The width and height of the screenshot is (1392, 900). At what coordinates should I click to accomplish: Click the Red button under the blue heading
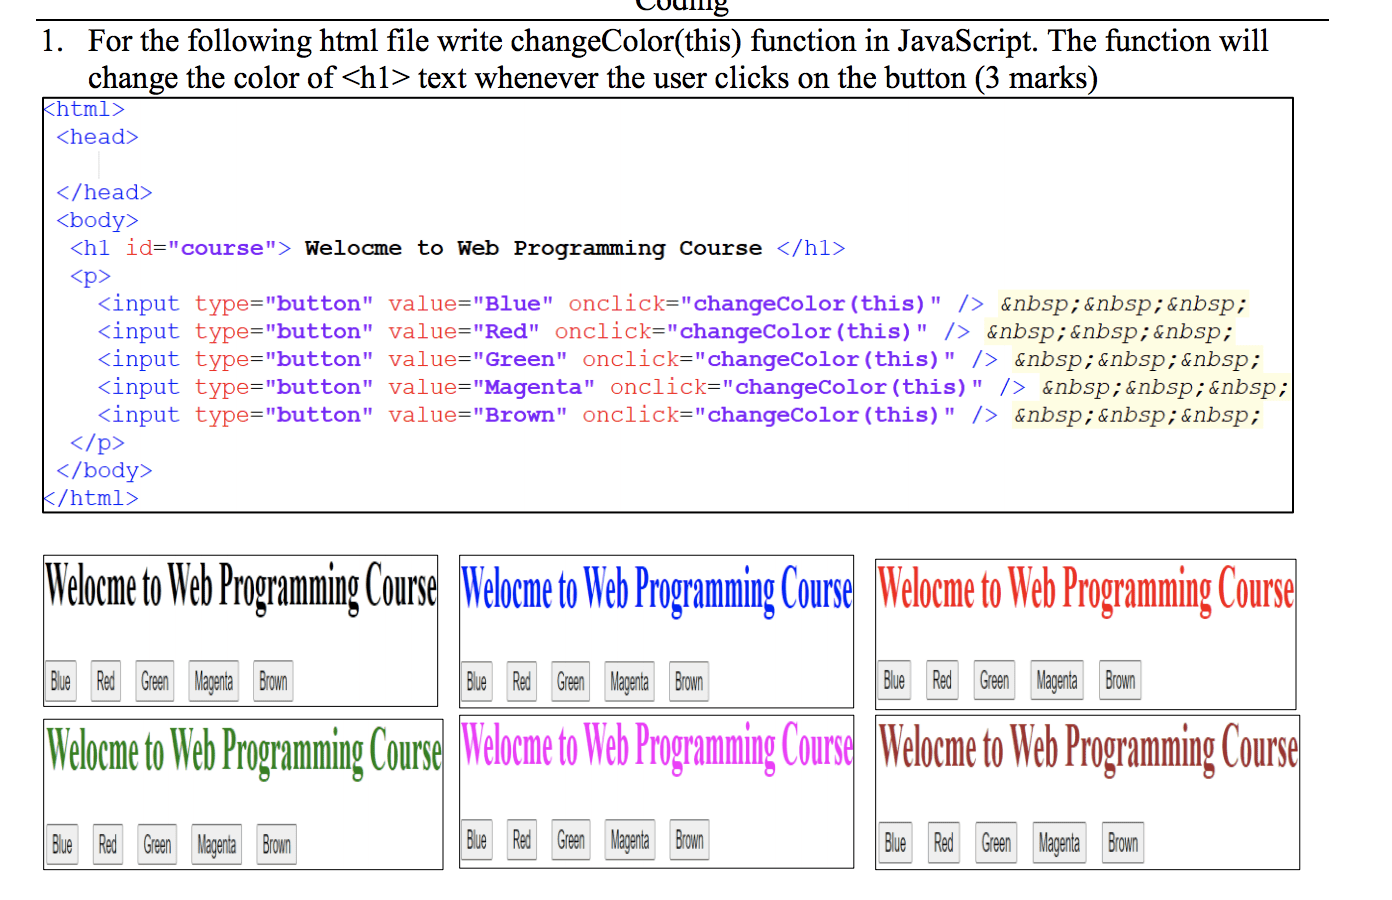pyautogui.click(x=521, y=681)
